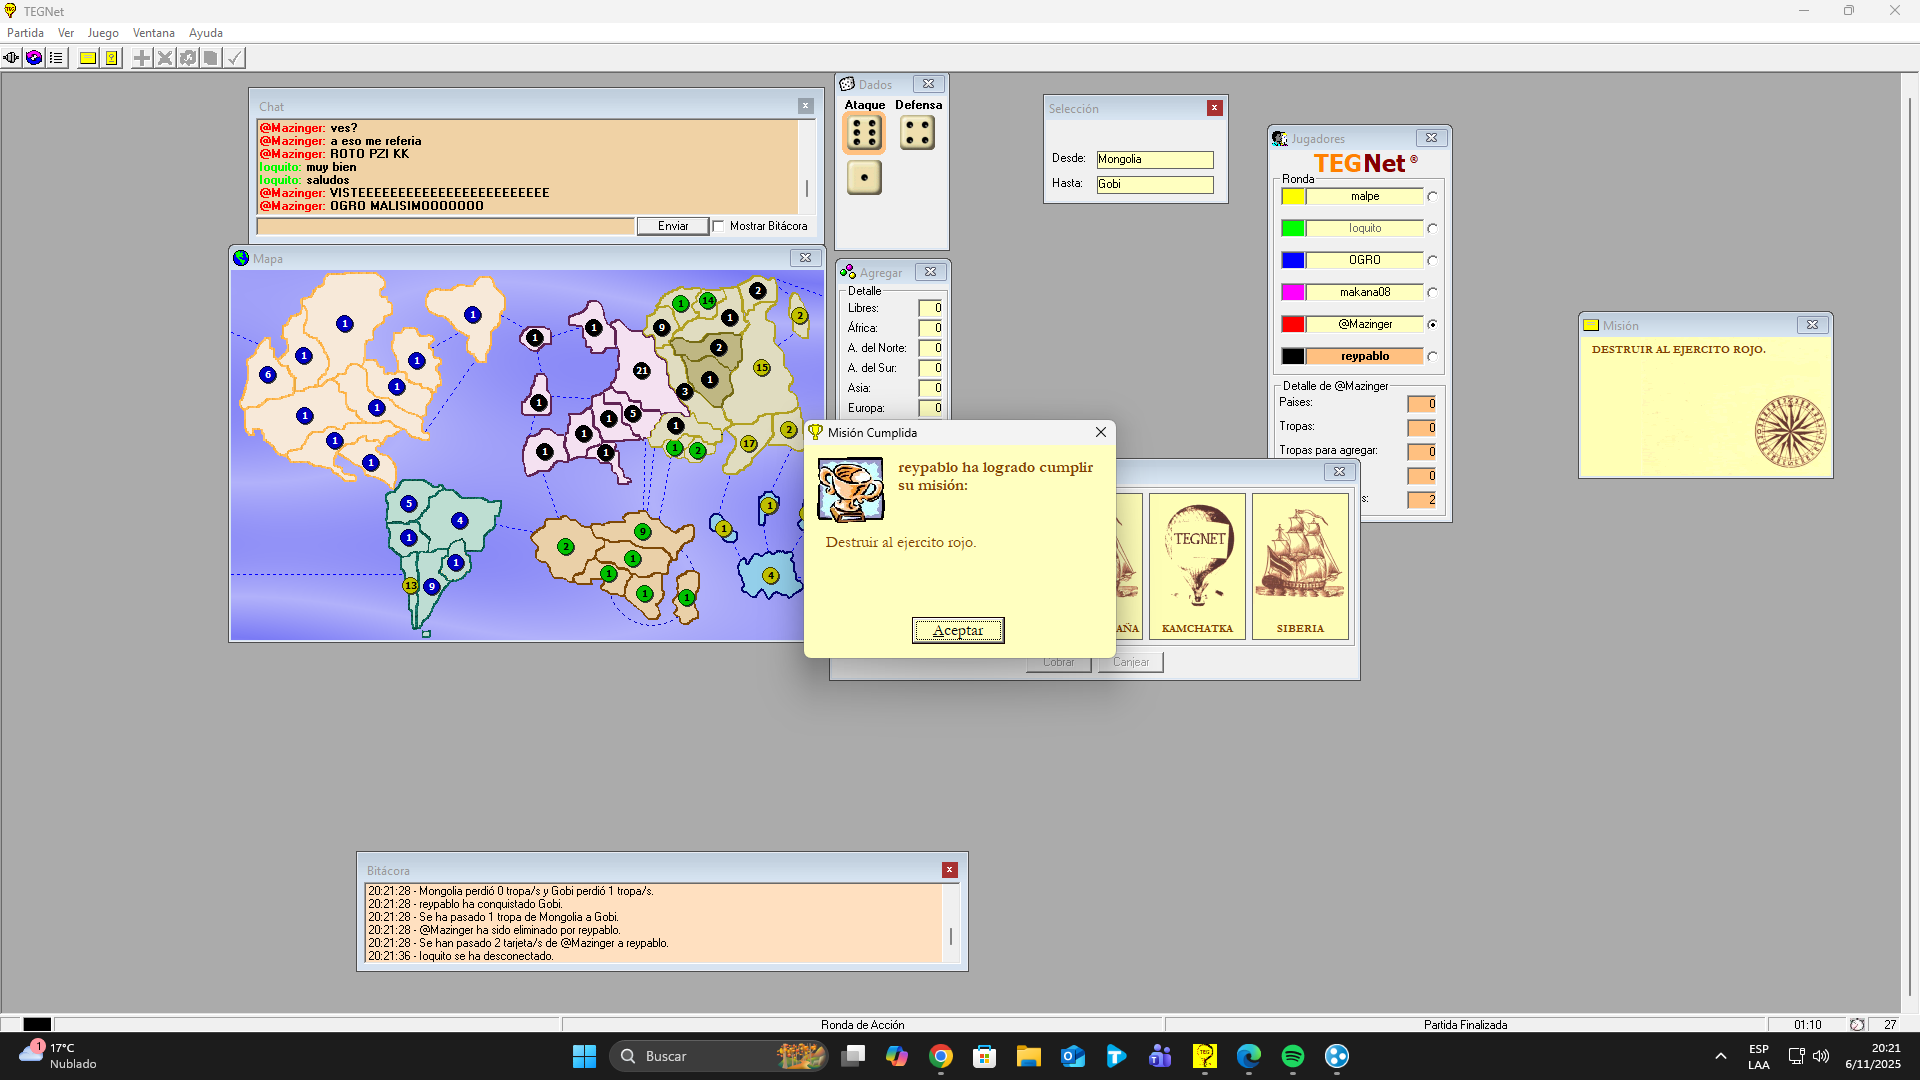Select the radio button next to reypablo
Image resolution: width=1920 pixels, height=1080 pixels.
click(x=1432, y=356)
